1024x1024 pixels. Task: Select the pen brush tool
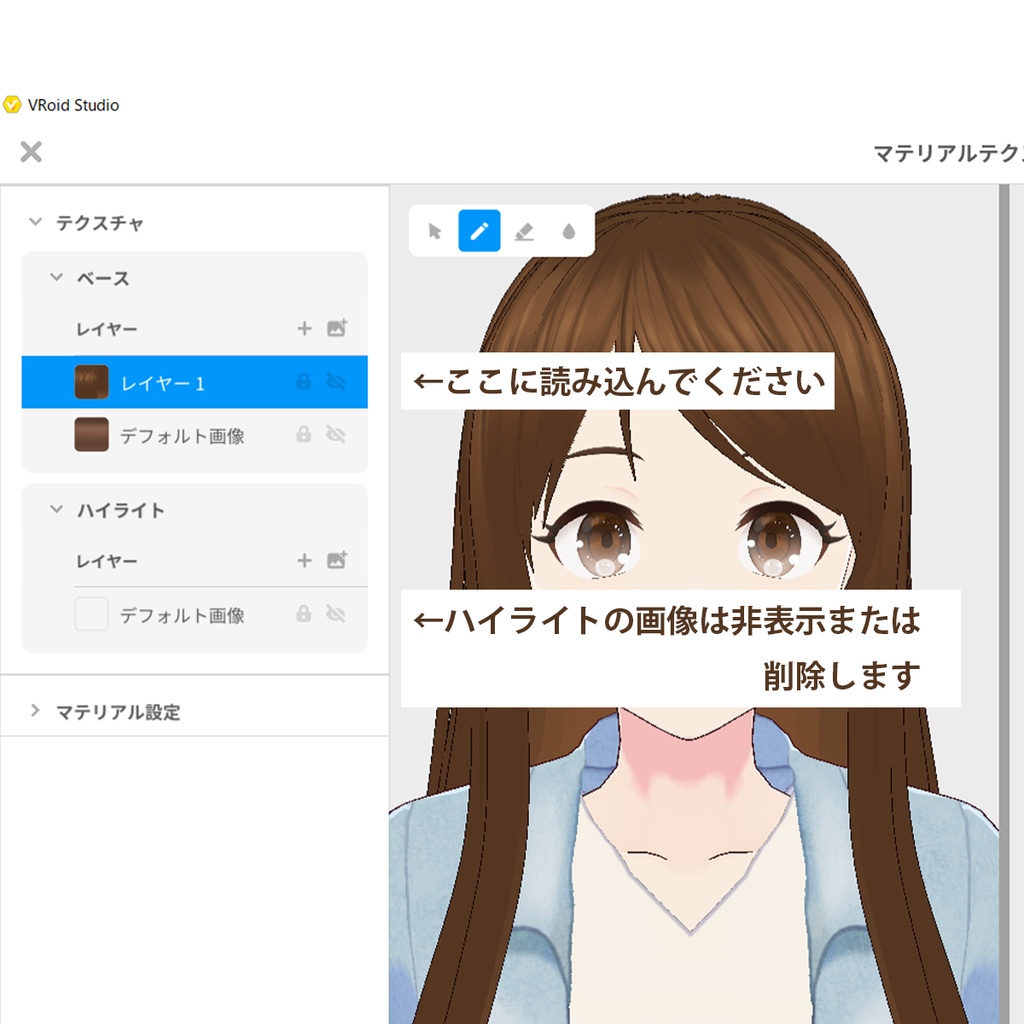click(x=479, y=231)
